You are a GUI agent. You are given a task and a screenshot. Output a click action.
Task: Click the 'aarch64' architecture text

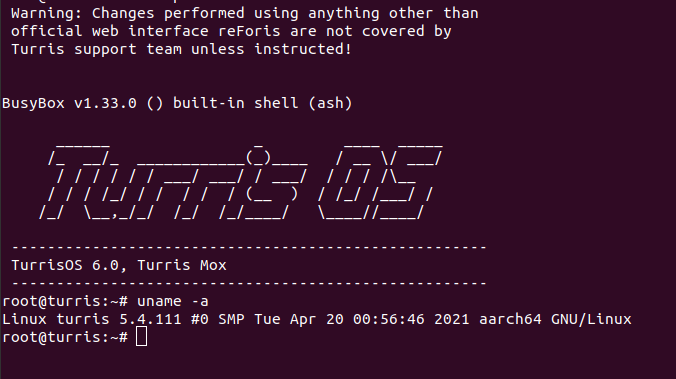(510, 319)
